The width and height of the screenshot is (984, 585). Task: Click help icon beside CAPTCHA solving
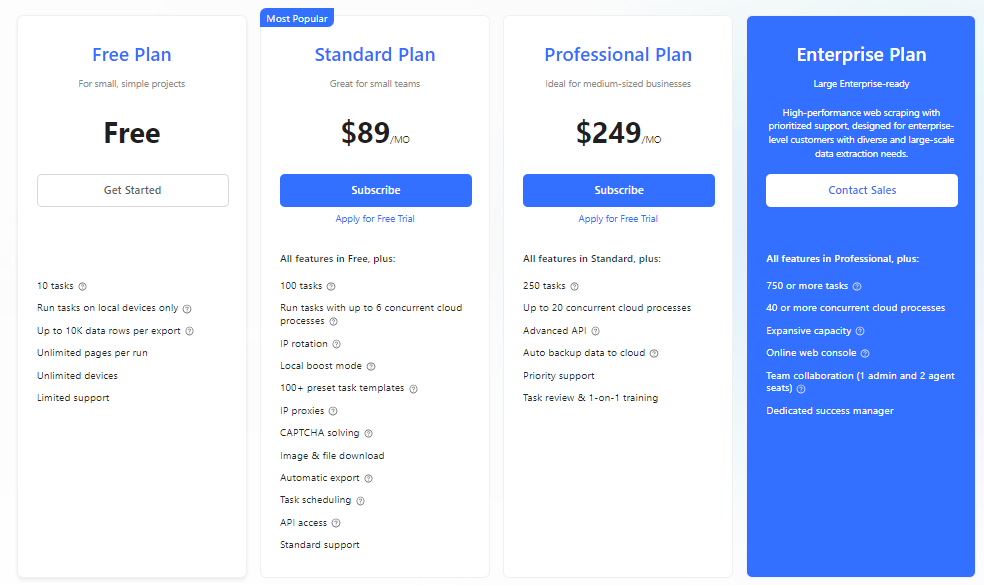[x=368, y=433]
